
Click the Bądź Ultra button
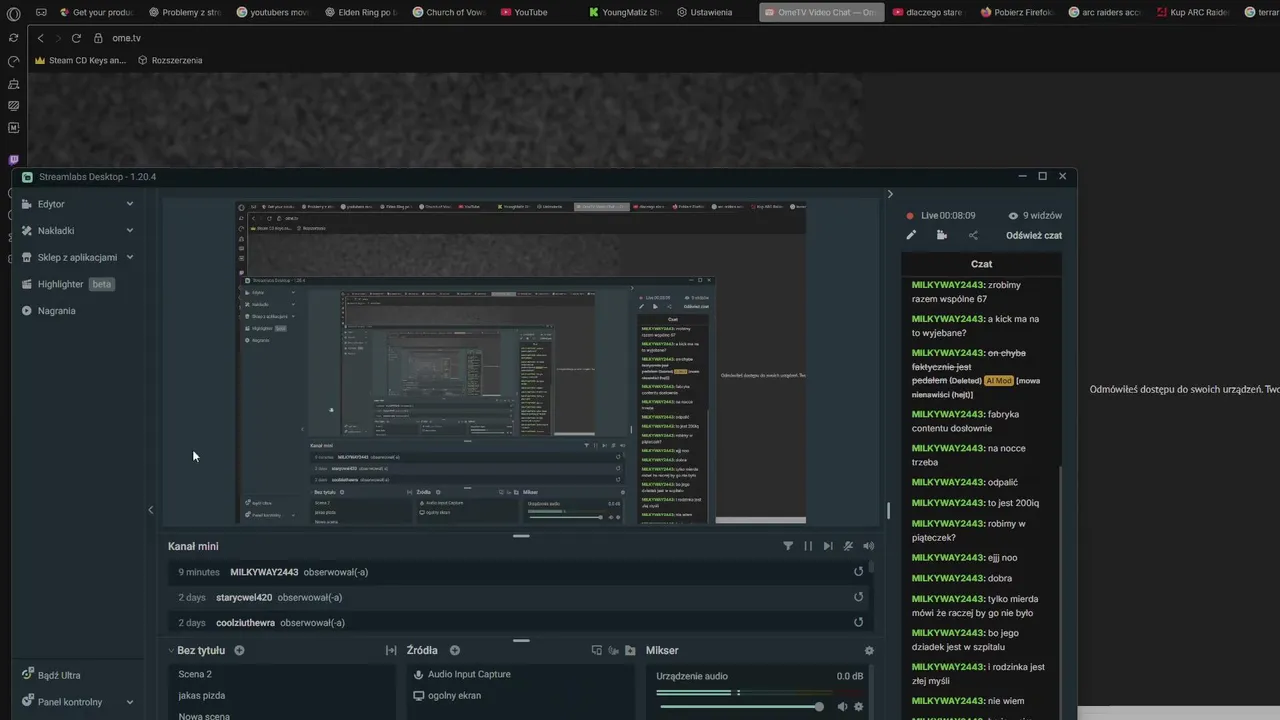52,675
